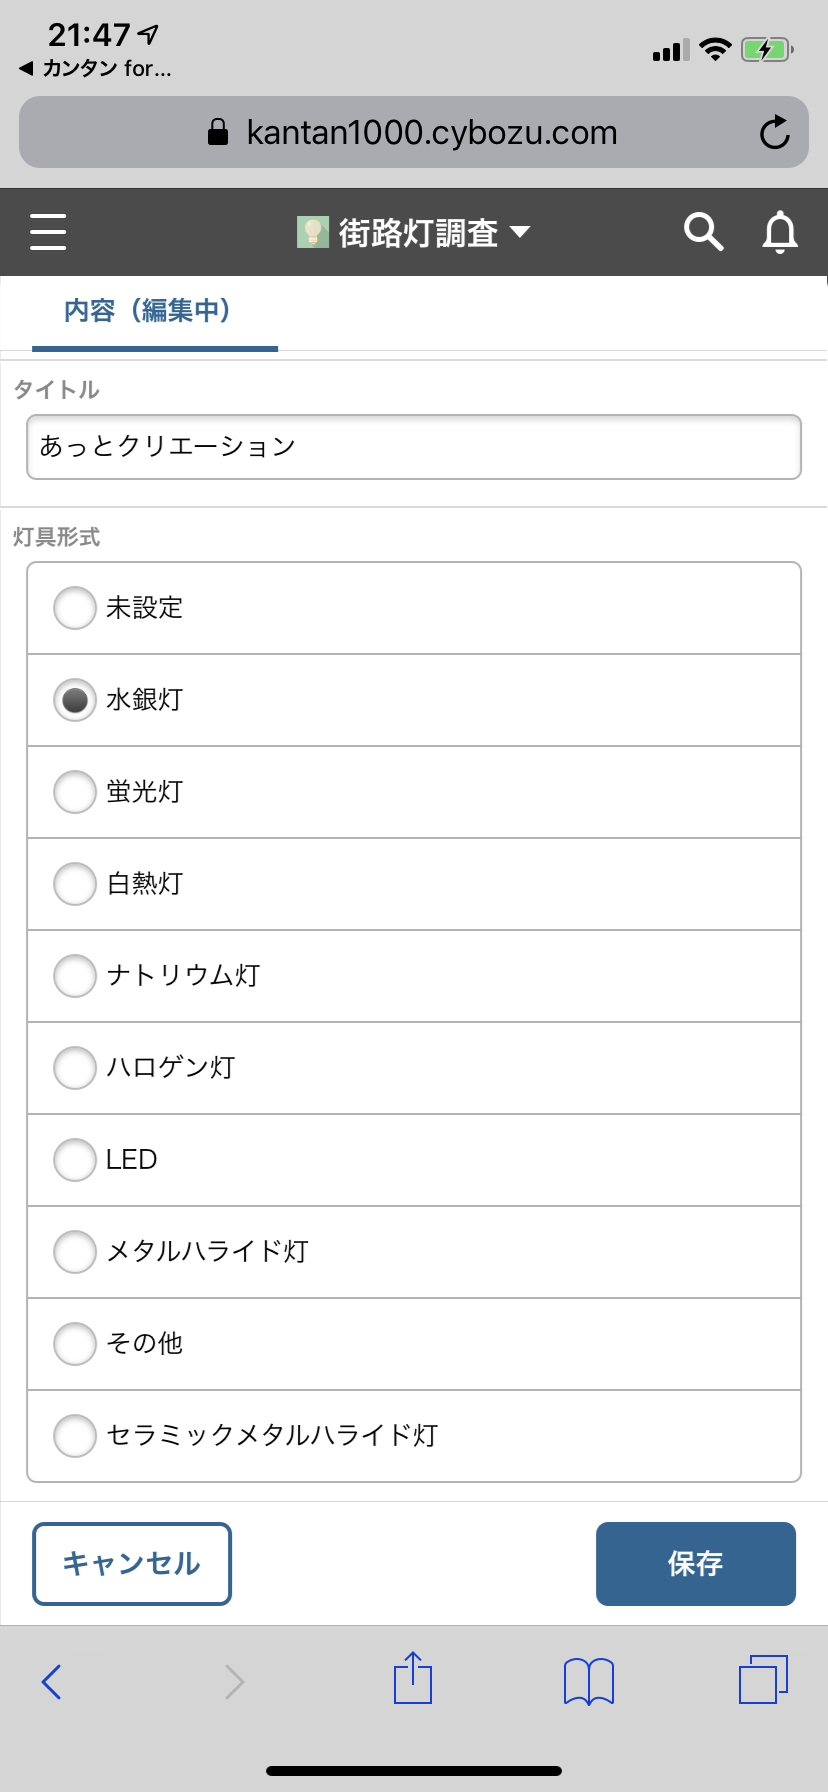Click the キャンセル button
This screenshot has width=828, height=1792.
(x=132, y=1564)
